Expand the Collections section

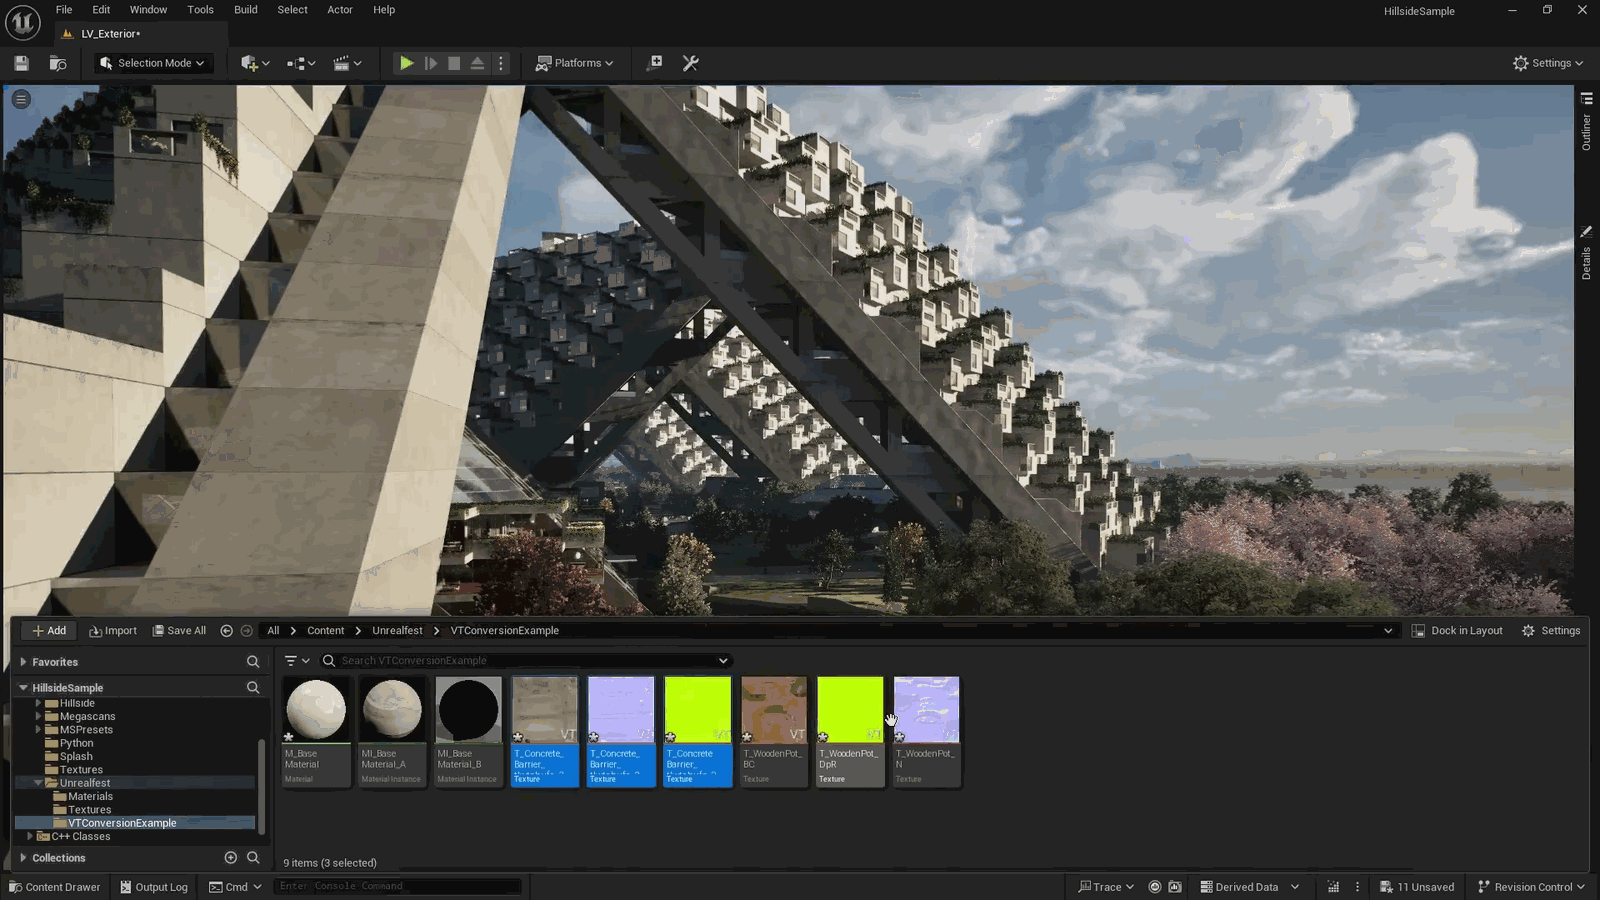pos(23,858)
